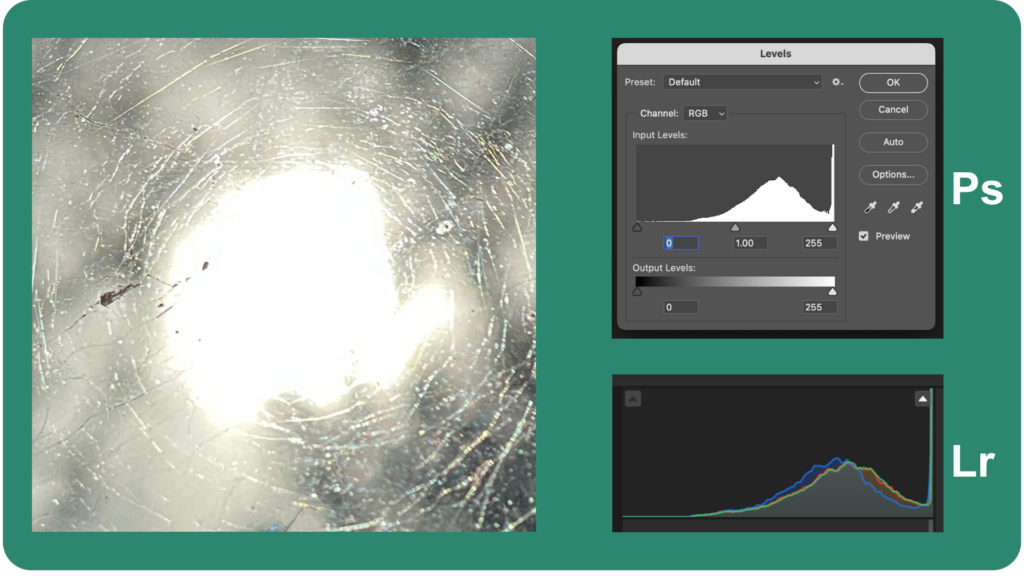This screenshot has width=1024, height=576.
Task: Open the Options... dialog
Action: (x=892, y=176)
